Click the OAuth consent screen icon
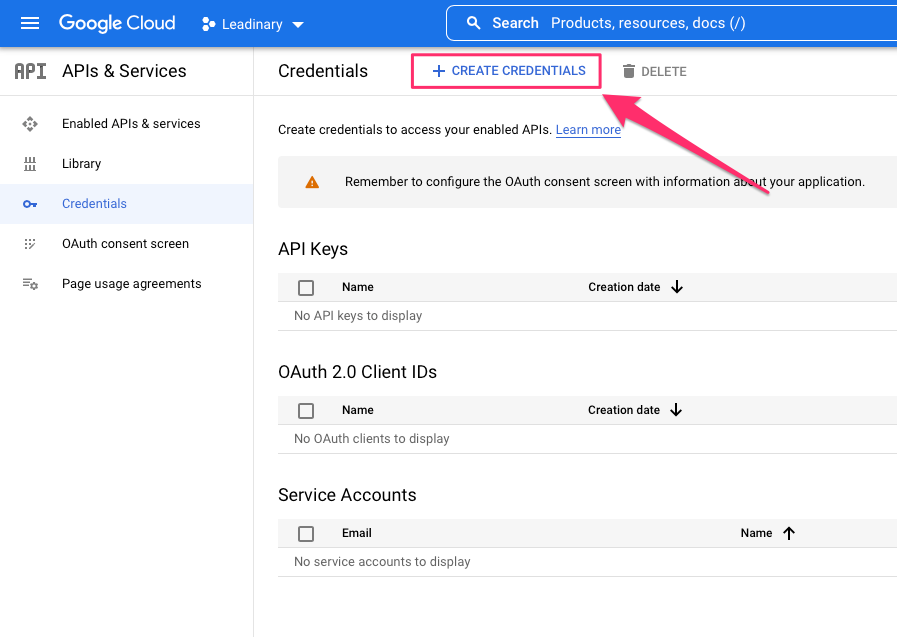Viewport: 897px width, 637px height. point(30,244)
